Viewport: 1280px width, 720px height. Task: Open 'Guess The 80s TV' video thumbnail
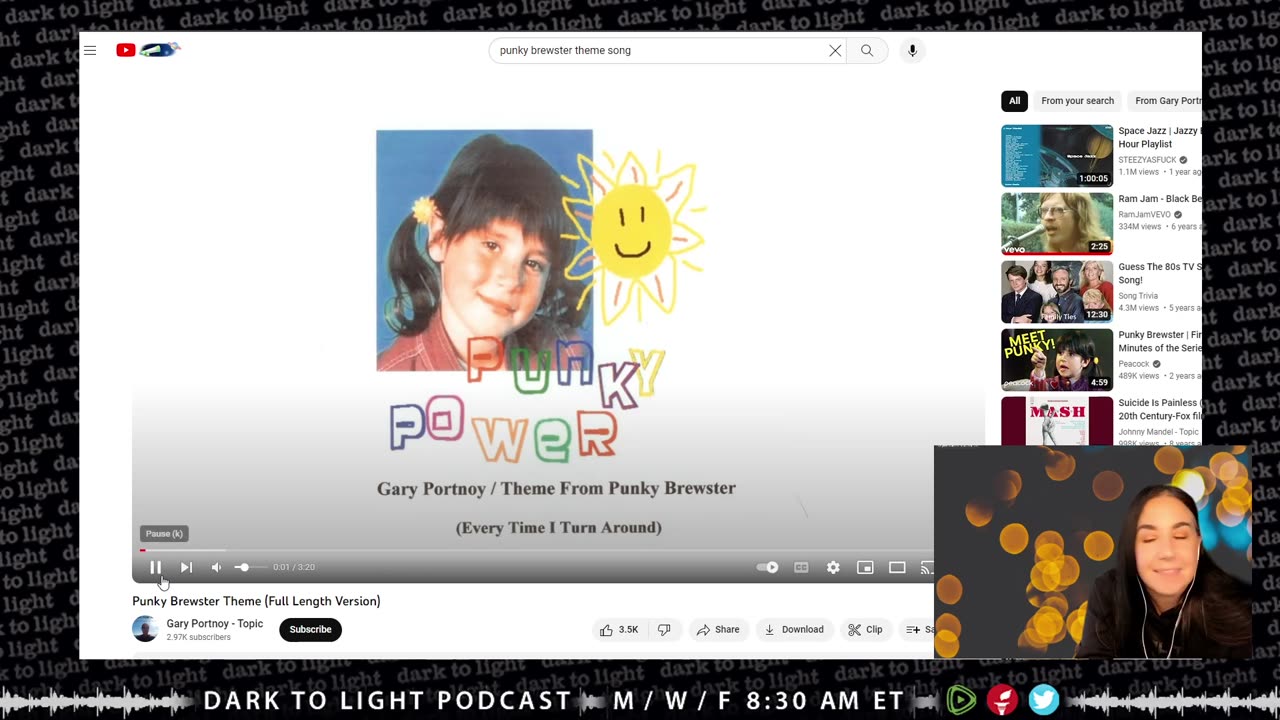(x=1057, y=292)
